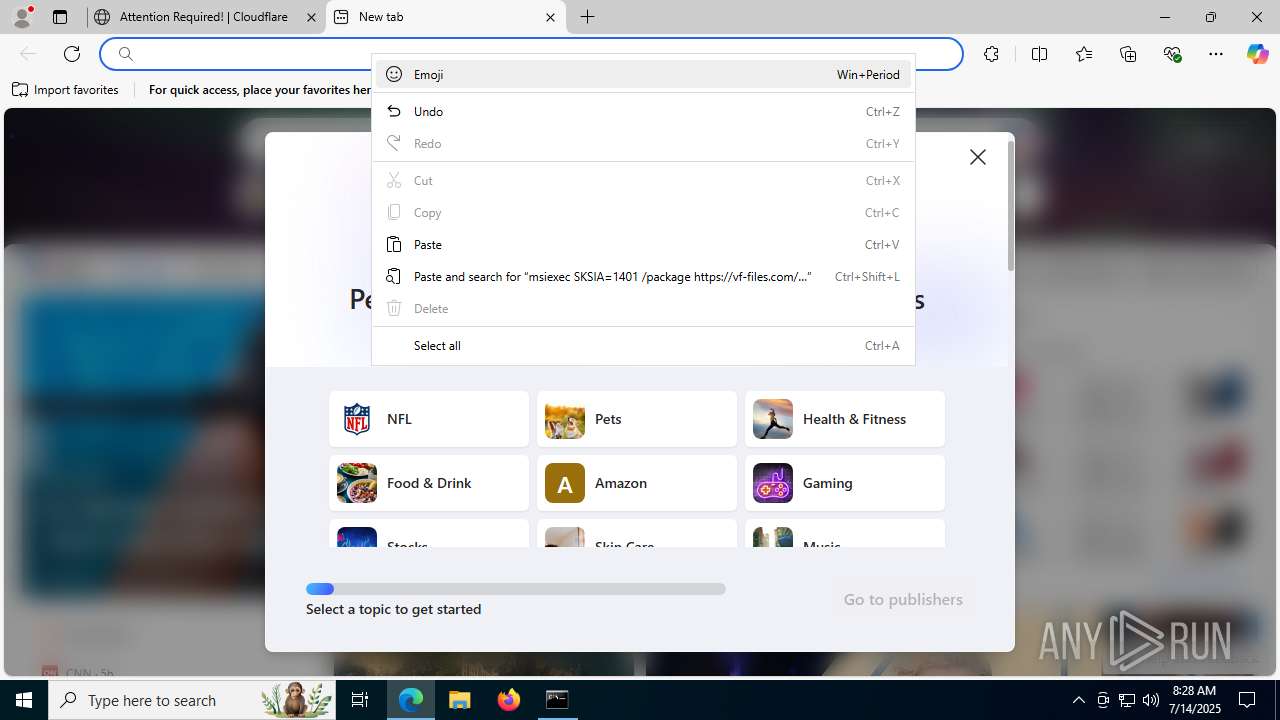
Task: Open the Favorites star icon
Action: [1084, 54]
